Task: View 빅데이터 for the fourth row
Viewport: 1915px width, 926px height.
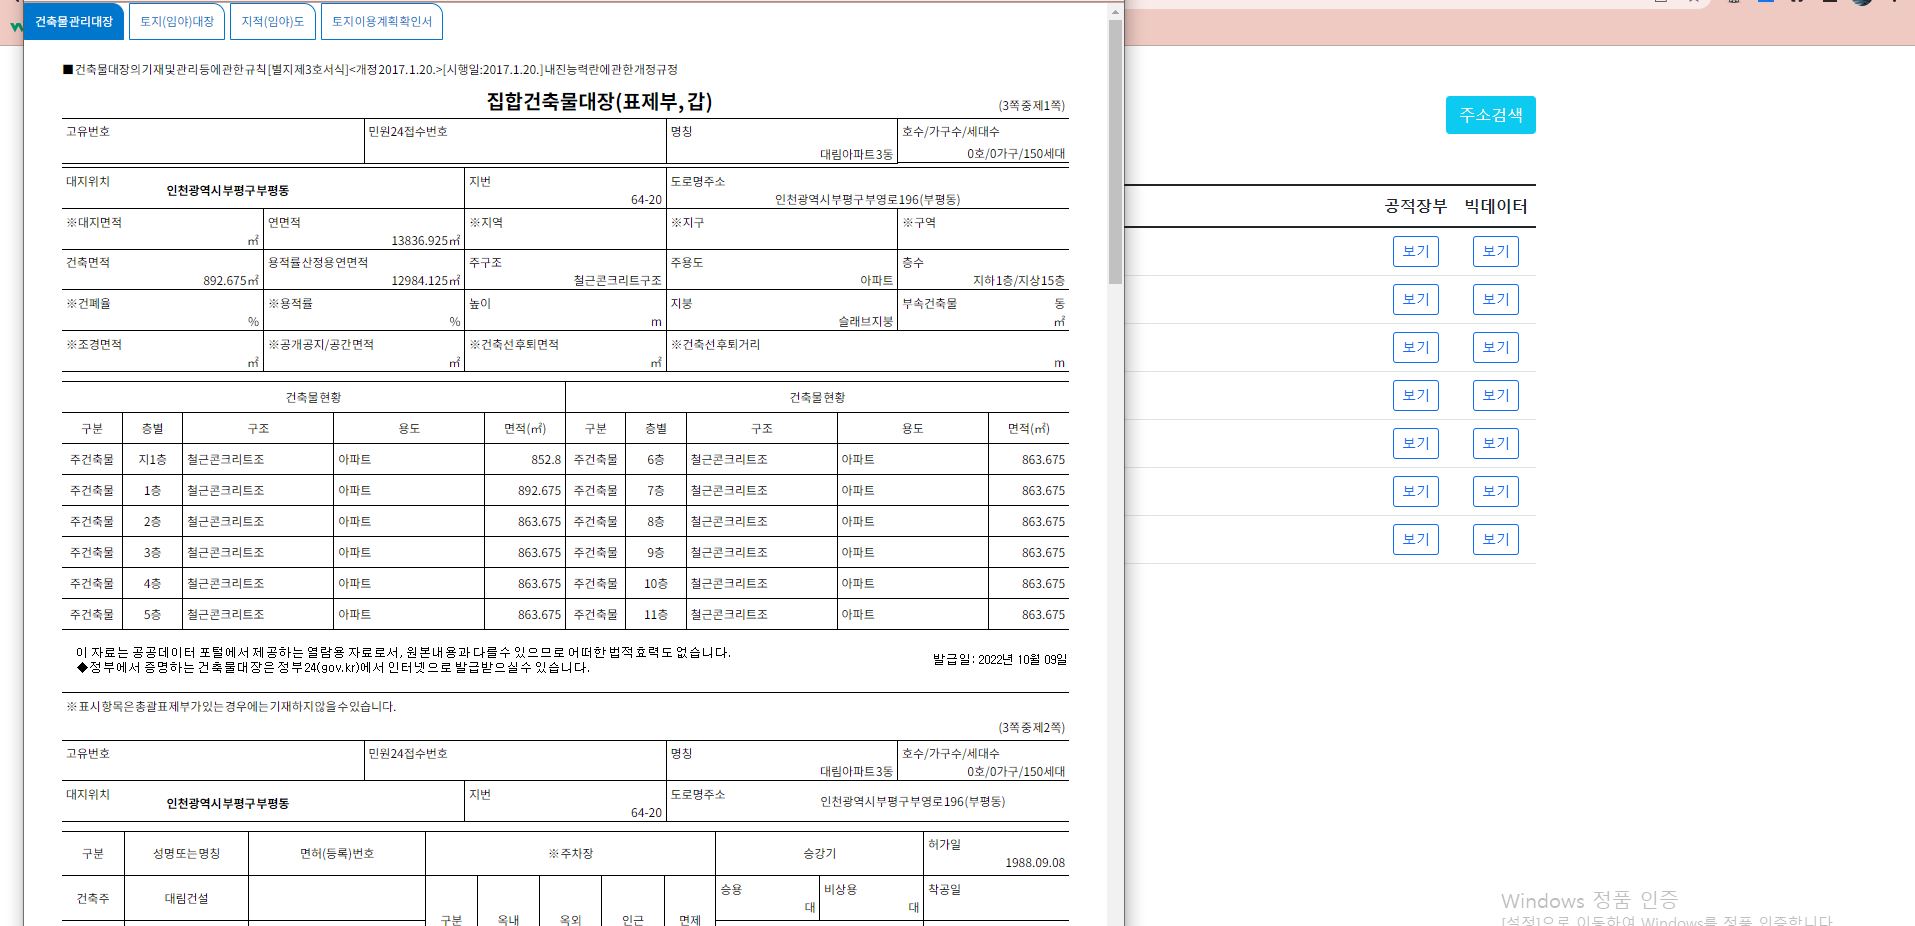Action: 1495,396
